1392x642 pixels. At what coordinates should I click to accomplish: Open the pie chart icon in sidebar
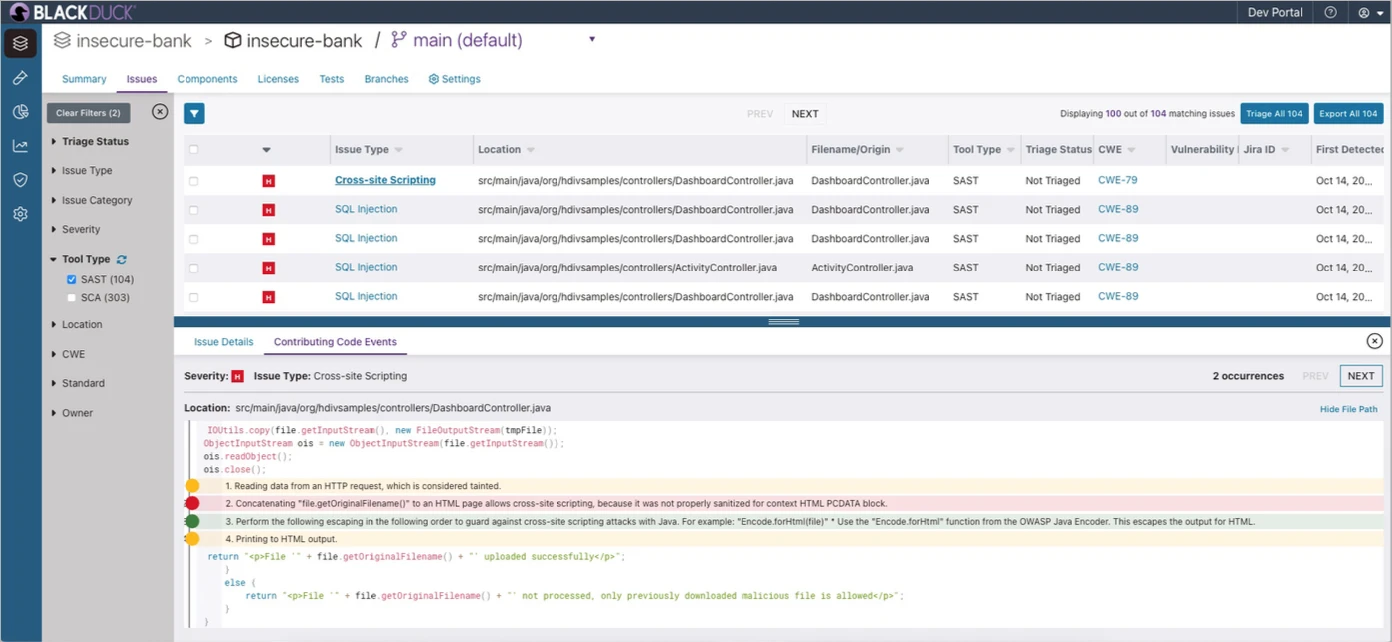coord(20,112)
